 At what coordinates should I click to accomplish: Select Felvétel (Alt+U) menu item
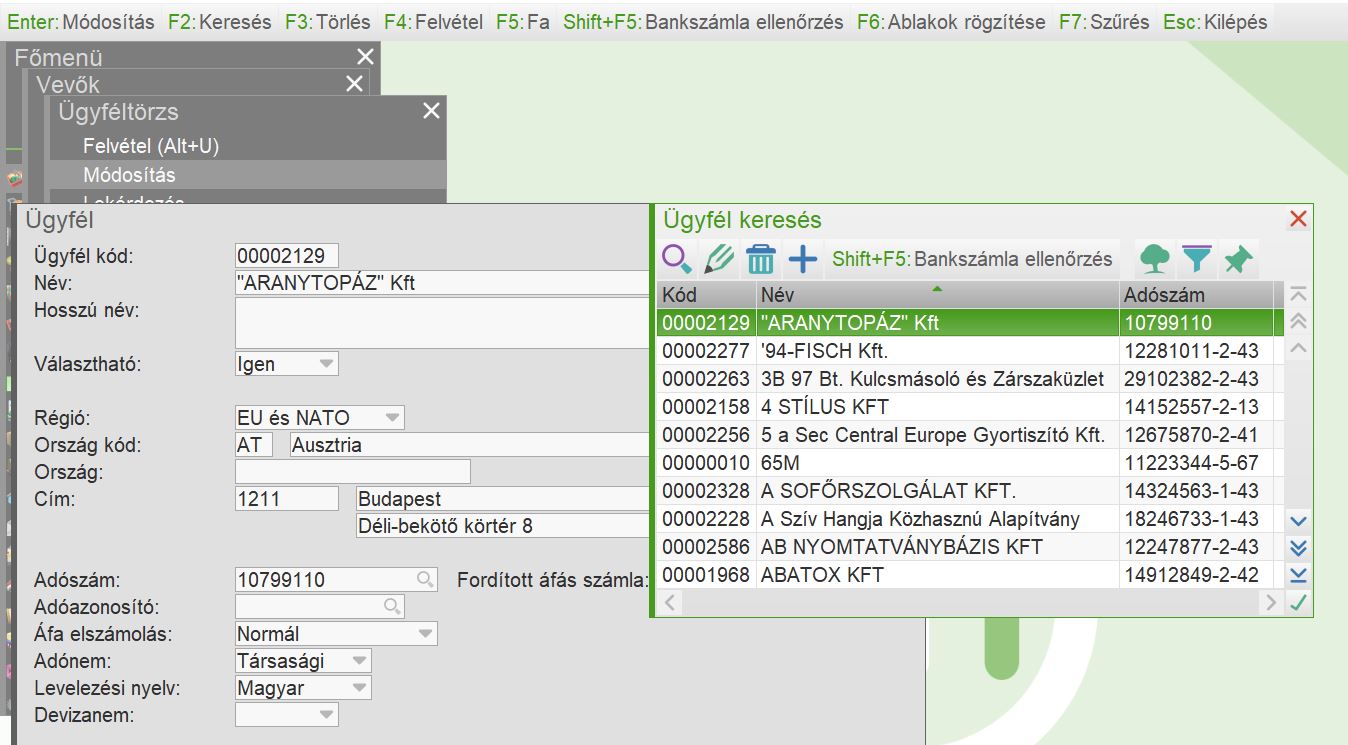point(151,146)
